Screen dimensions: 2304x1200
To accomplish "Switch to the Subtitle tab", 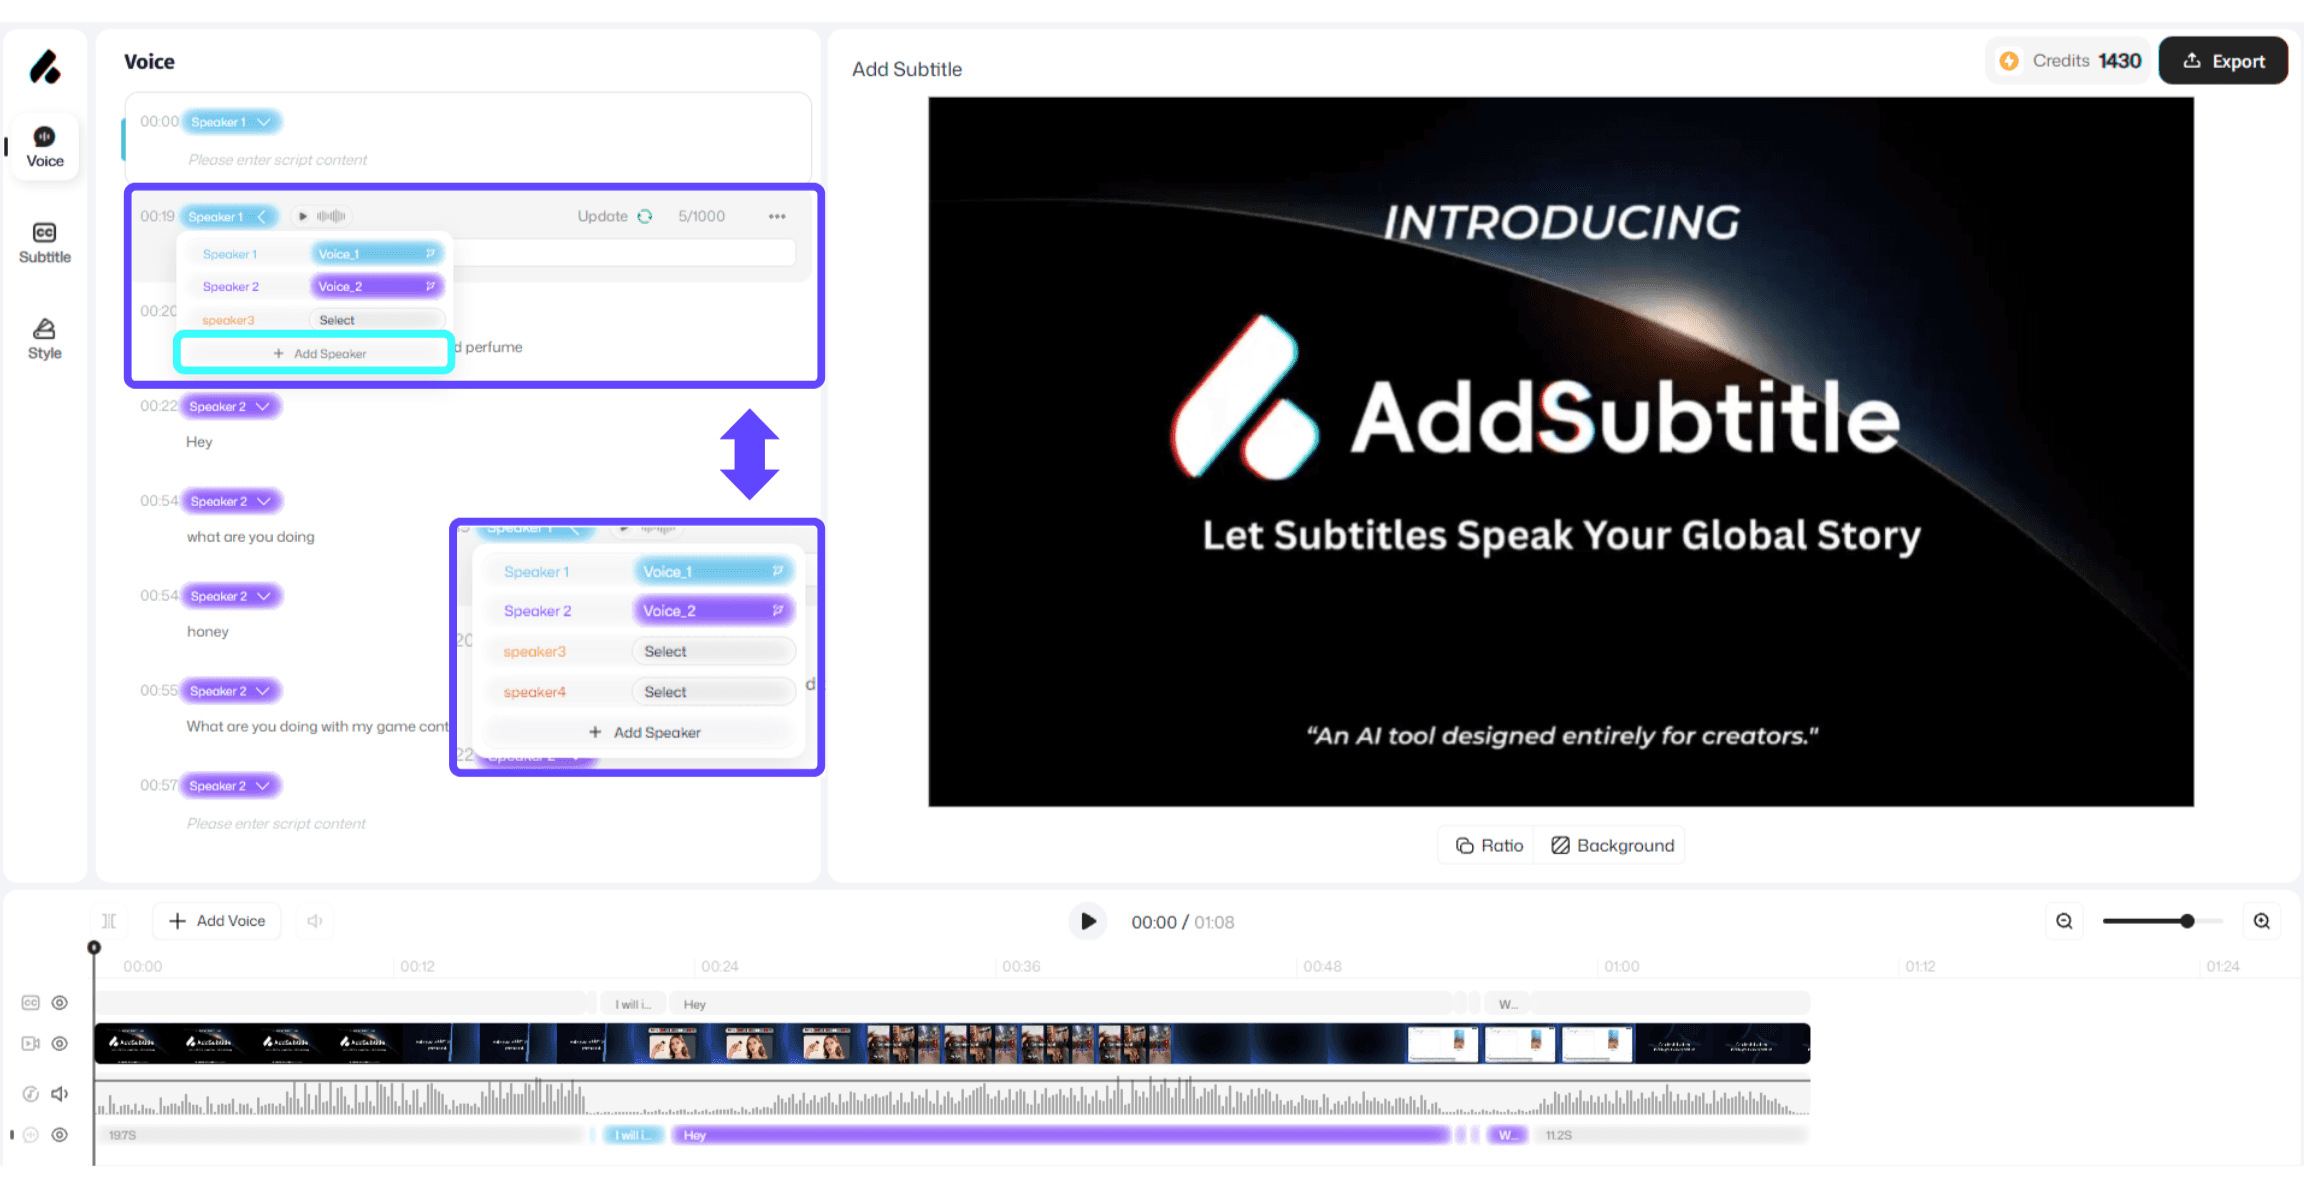I will [45, 243].
